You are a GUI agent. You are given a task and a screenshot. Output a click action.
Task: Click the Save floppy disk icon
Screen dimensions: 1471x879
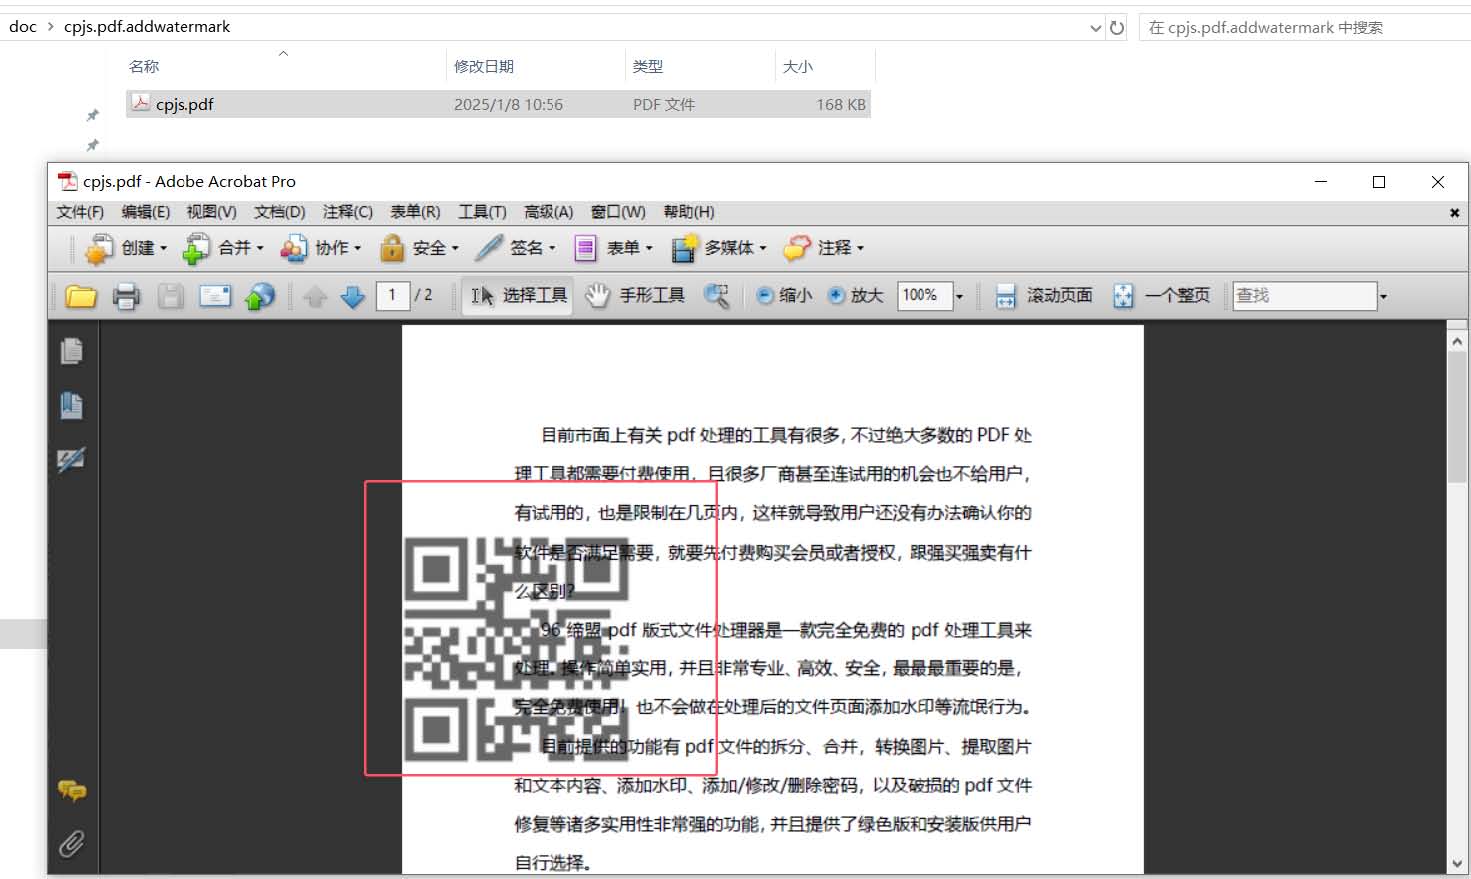[171, 296]
